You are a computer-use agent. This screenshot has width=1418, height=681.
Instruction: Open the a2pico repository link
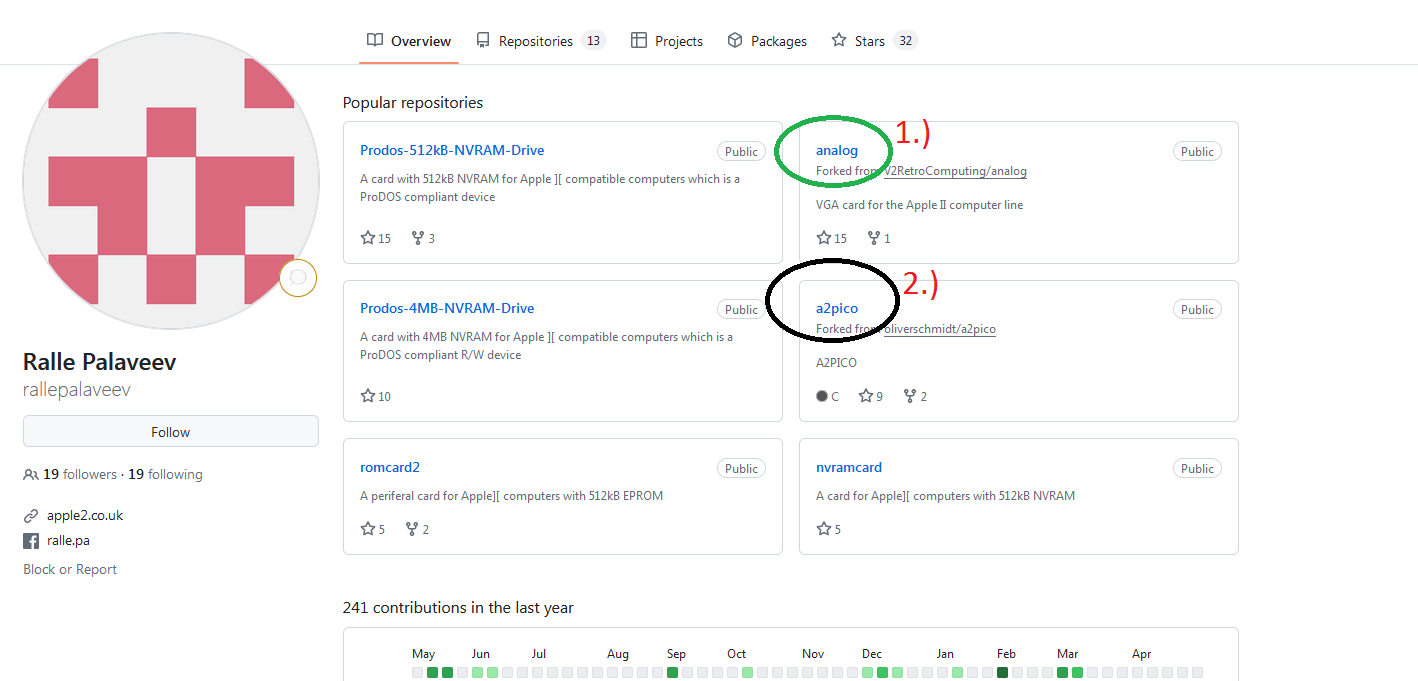click(837, 308)
